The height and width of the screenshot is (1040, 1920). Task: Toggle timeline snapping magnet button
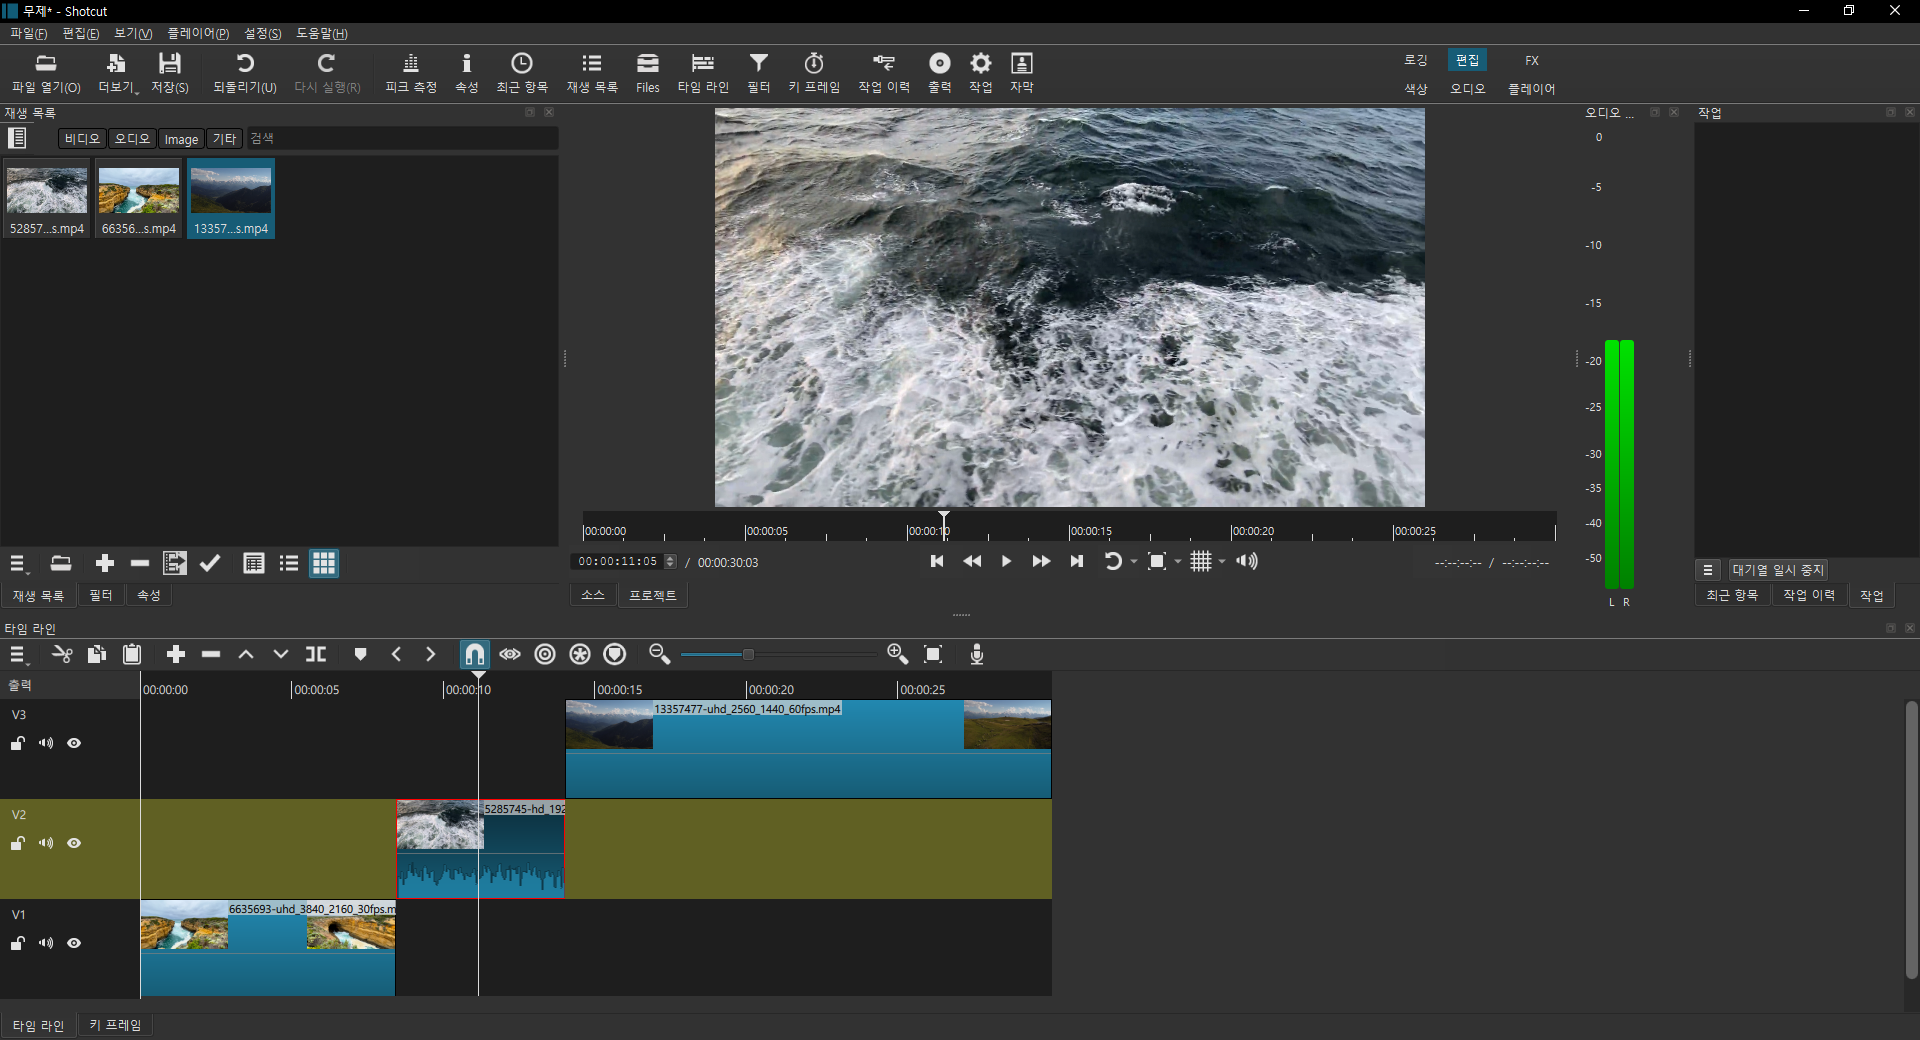tap(475, 654)
